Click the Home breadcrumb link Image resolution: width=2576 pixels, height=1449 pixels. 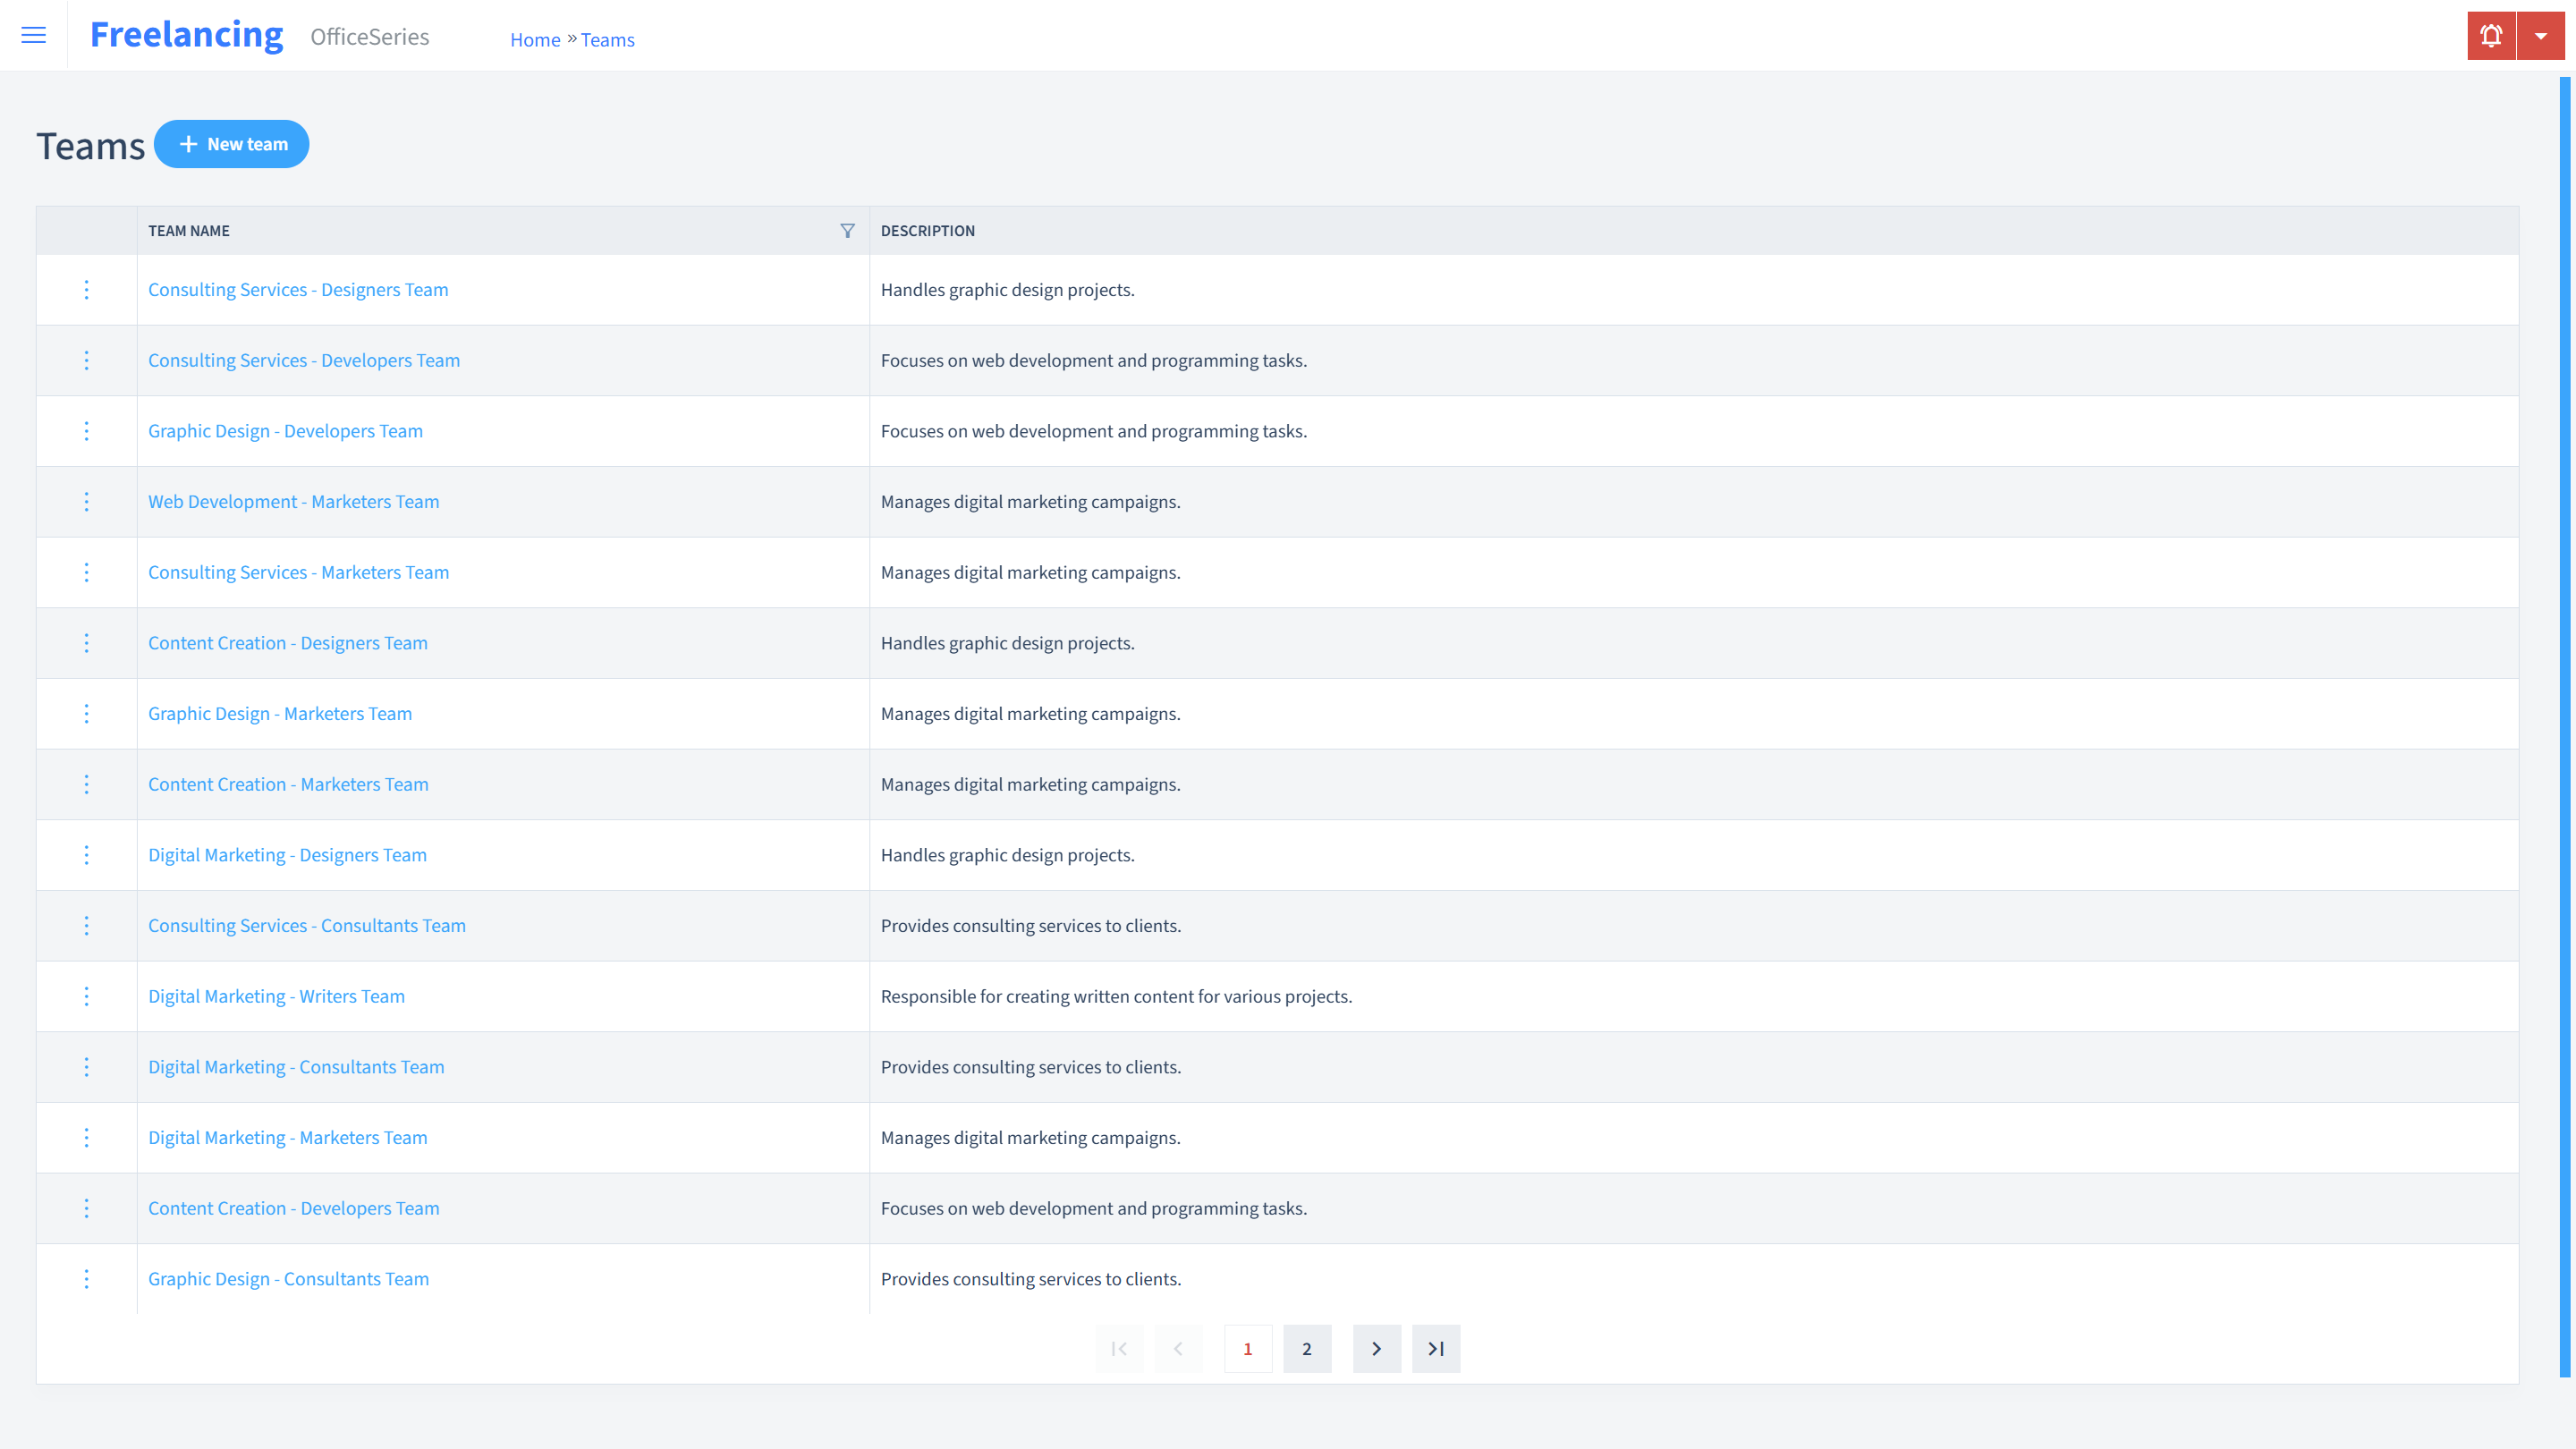coord(532,39)
